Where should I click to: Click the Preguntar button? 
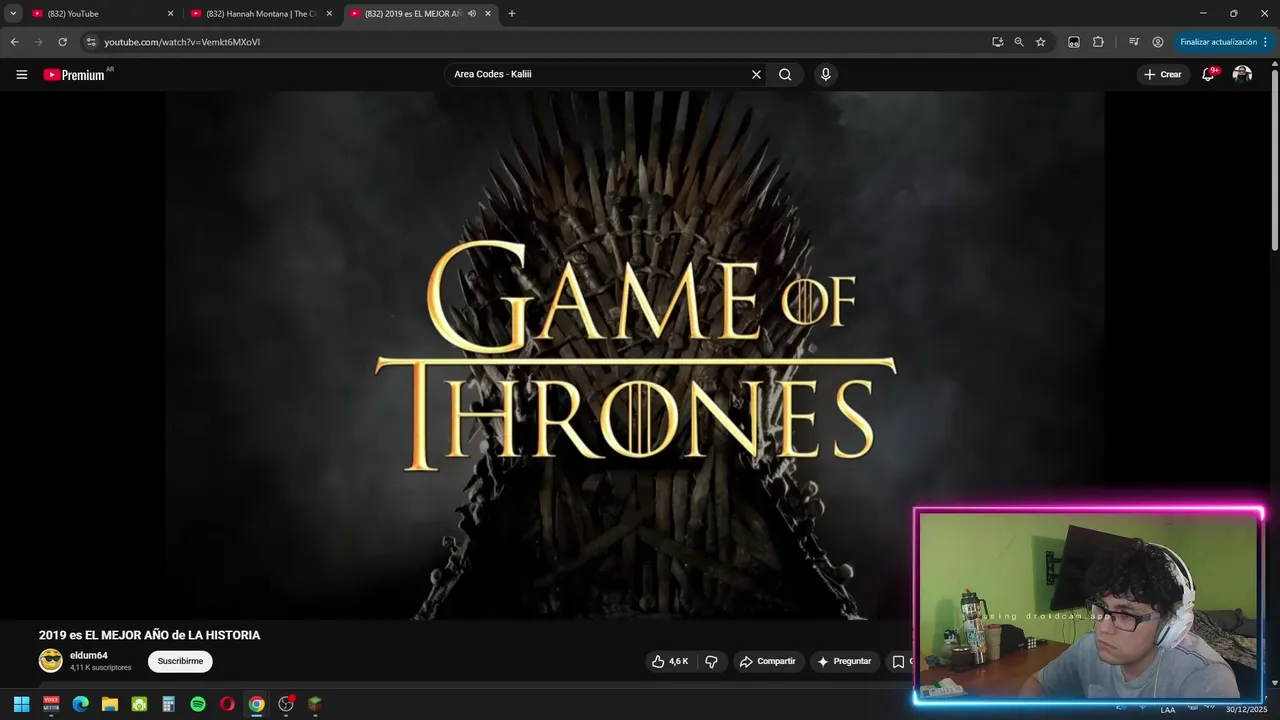(x=844, y=661)
